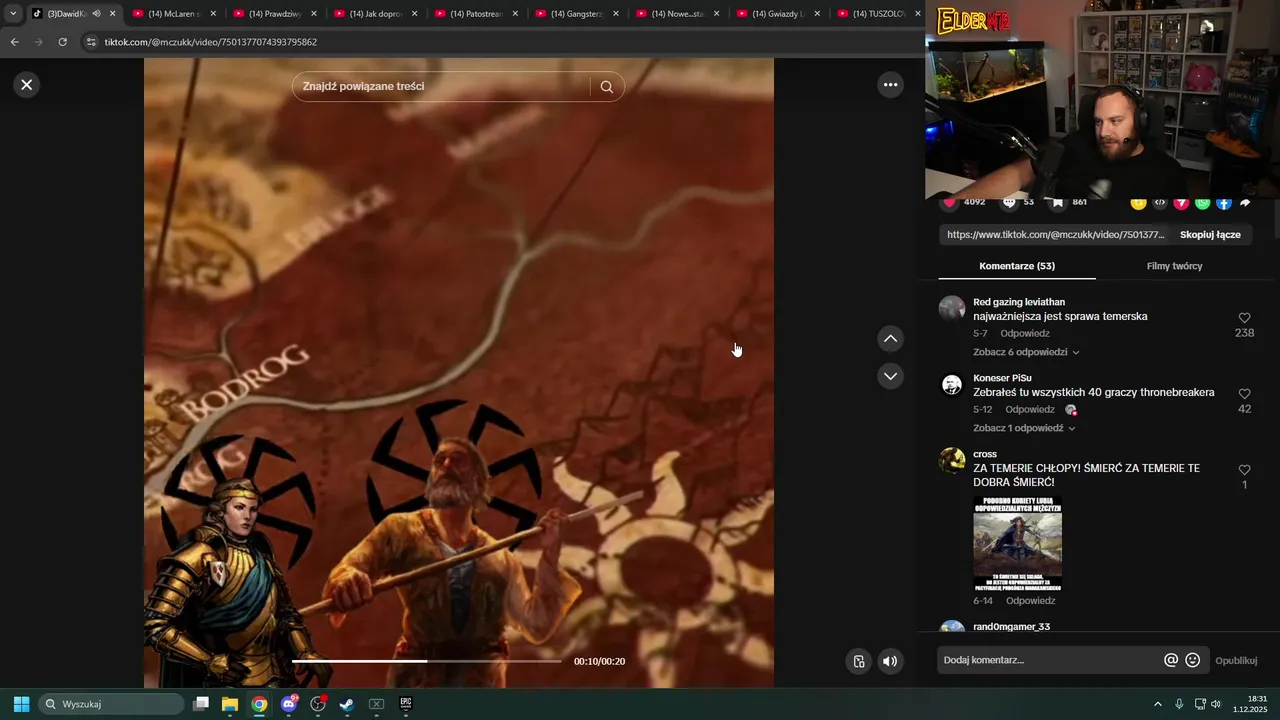Click the search magnifier in related content bar
The width and height of the screenshot is (1280, 720).
[607, 87]
